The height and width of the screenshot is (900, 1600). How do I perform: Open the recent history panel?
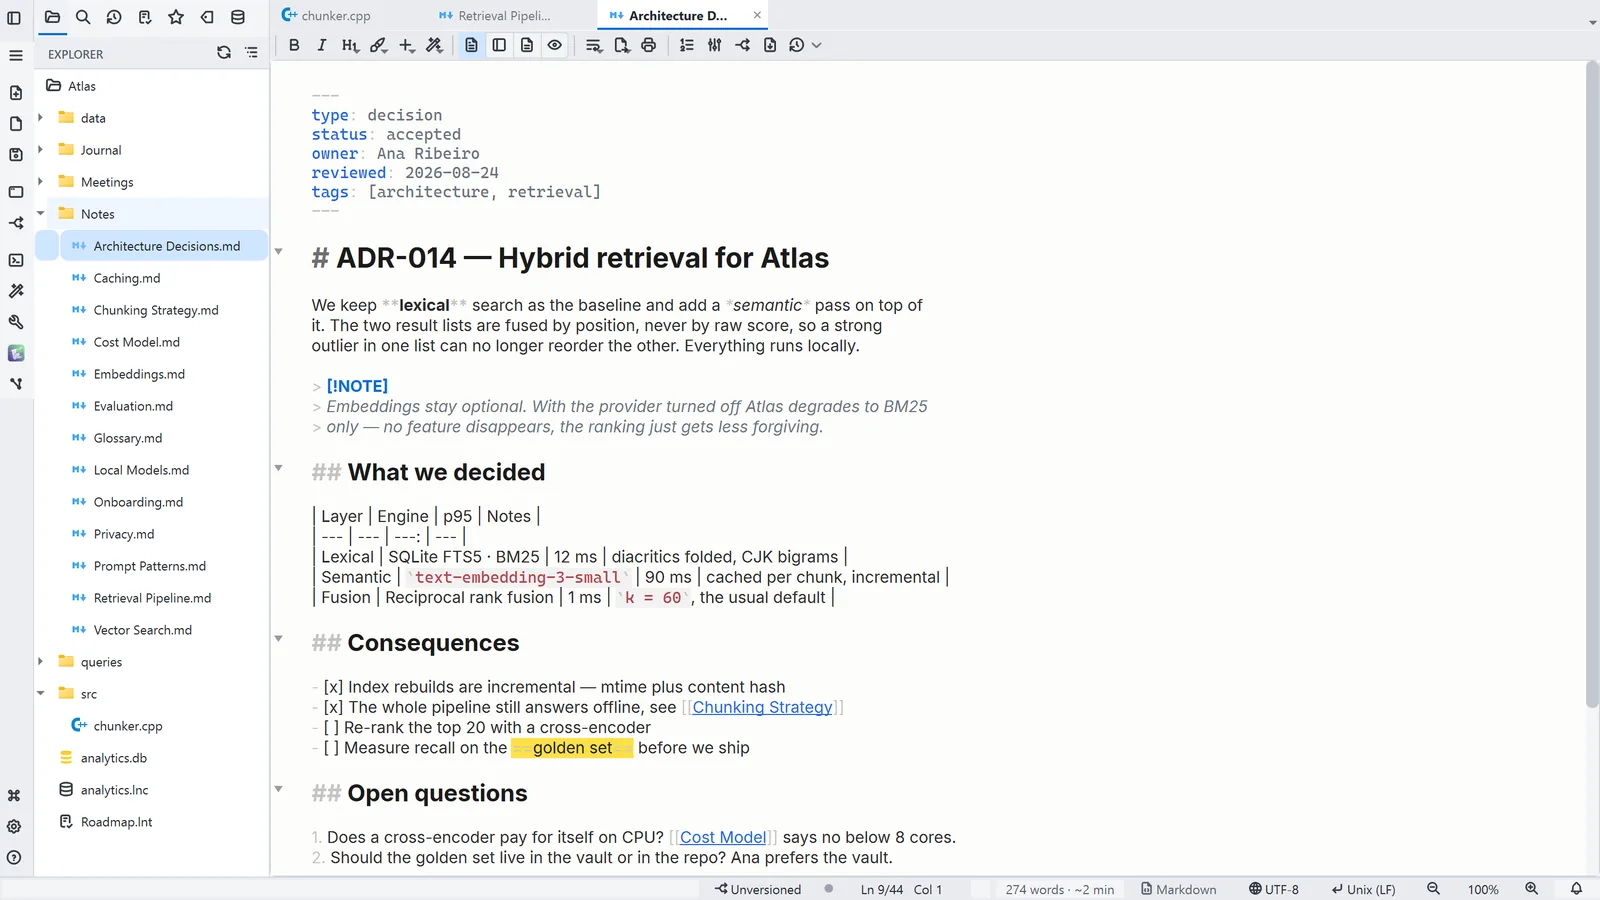(x=114, y=17)
